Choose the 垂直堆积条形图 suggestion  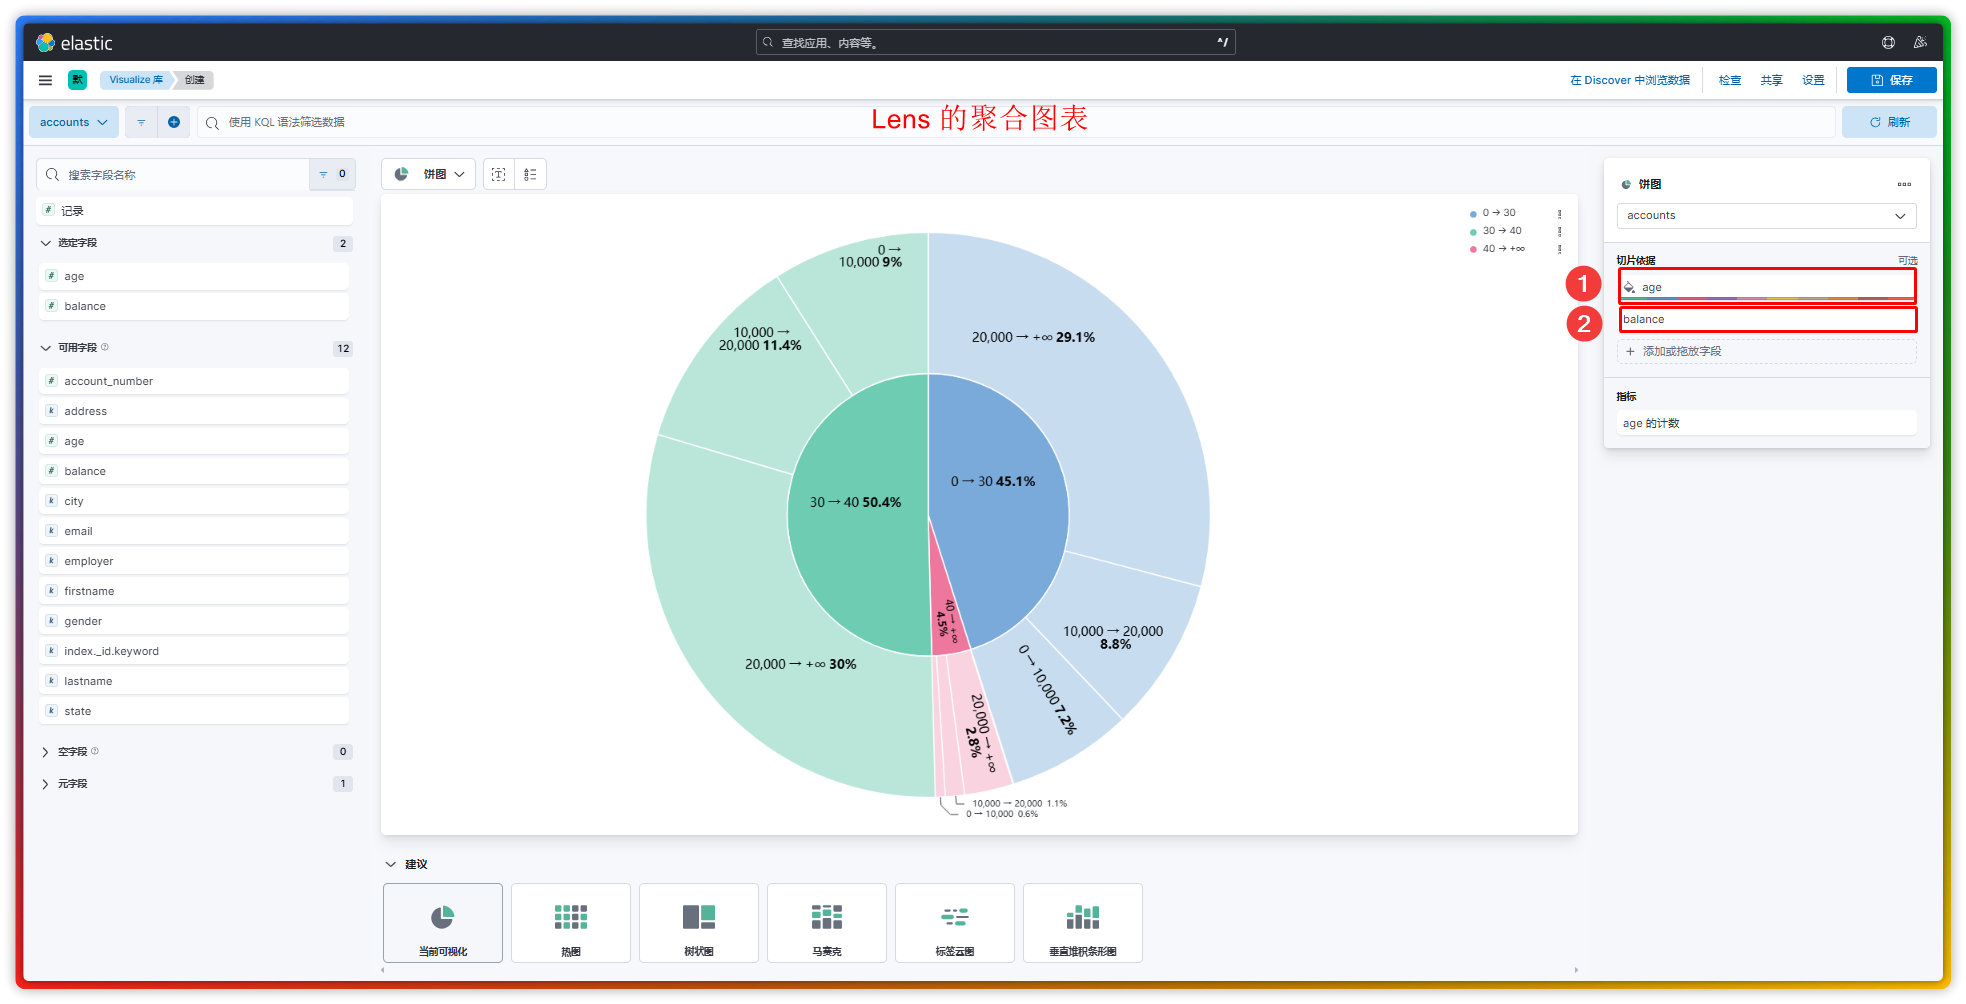coord(1083,923)
